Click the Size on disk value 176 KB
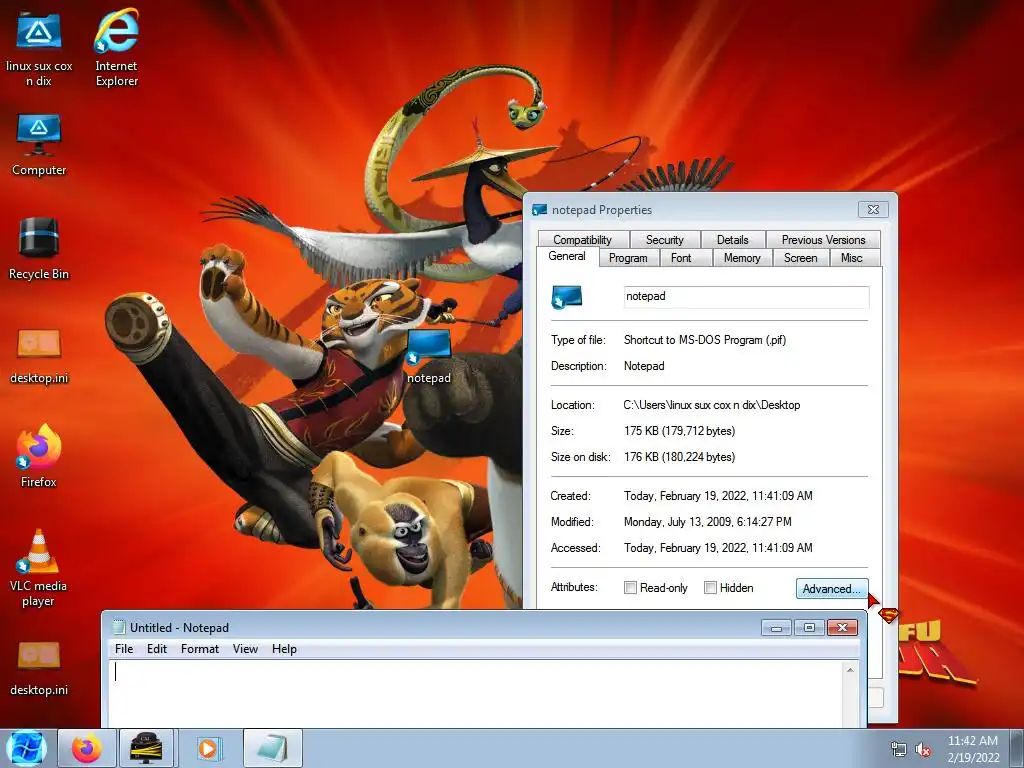This screenshot has width=1024, height=768. coord(679,457)
